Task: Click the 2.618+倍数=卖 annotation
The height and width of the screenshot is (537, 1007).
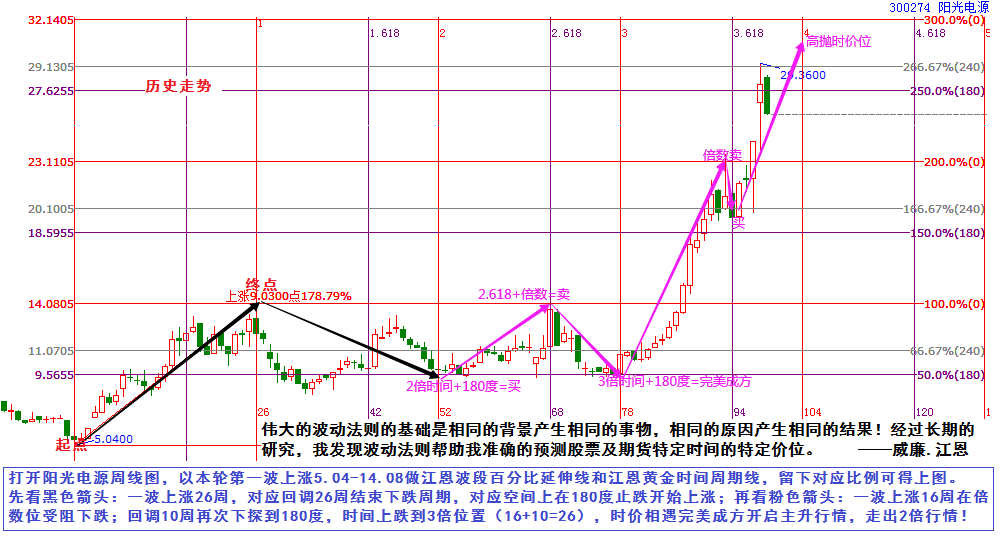Action: [523, 295]
